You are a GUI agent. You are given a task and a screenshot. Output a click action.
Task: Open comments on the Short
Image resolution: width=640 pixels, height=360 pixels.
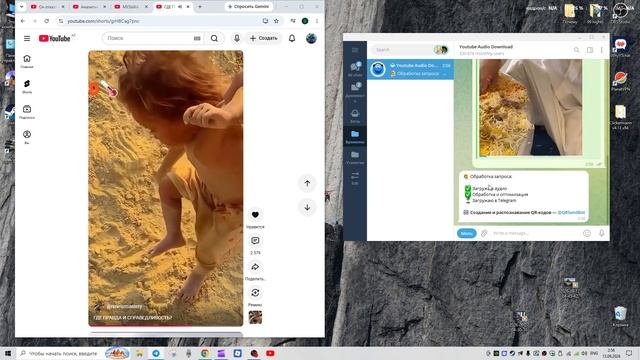(x=255, y=241)
